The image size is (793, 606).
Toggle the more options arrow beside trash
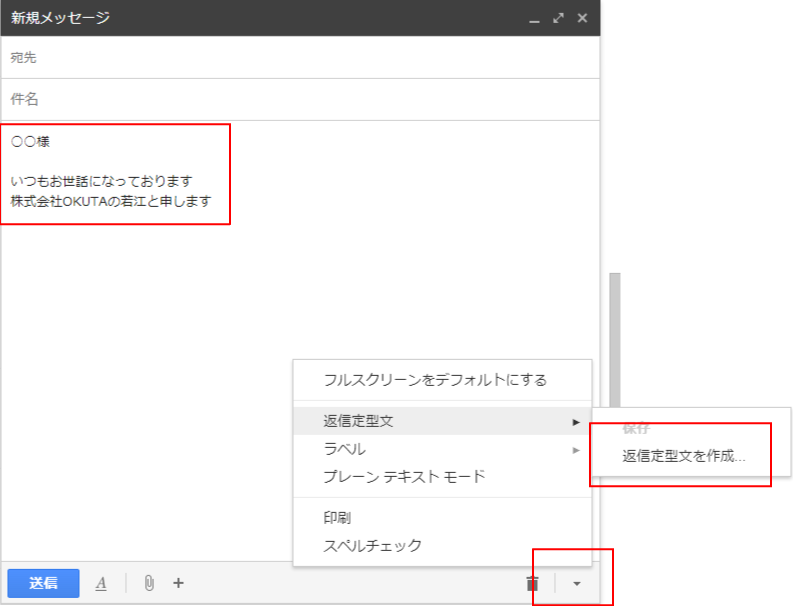[x=576, y=584]
